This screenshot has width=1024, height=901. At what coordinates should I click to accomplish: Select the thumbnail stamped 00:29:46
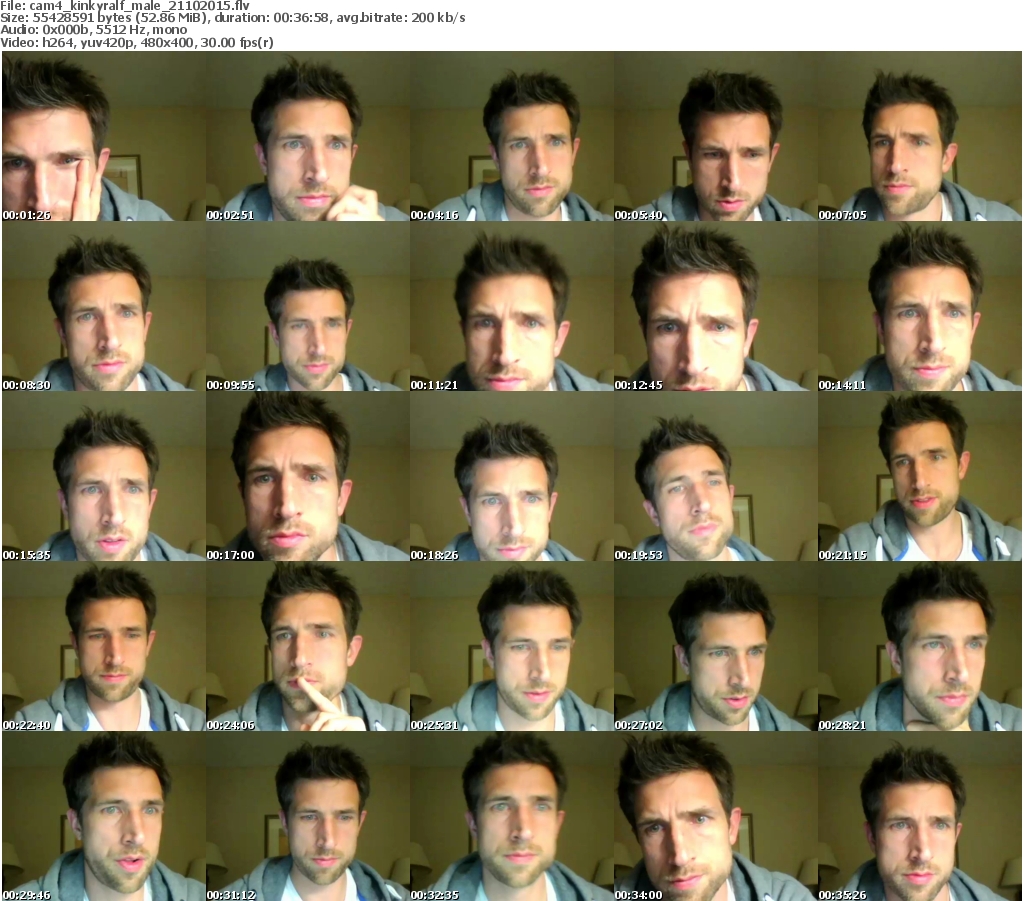click(x=104, y=816)
